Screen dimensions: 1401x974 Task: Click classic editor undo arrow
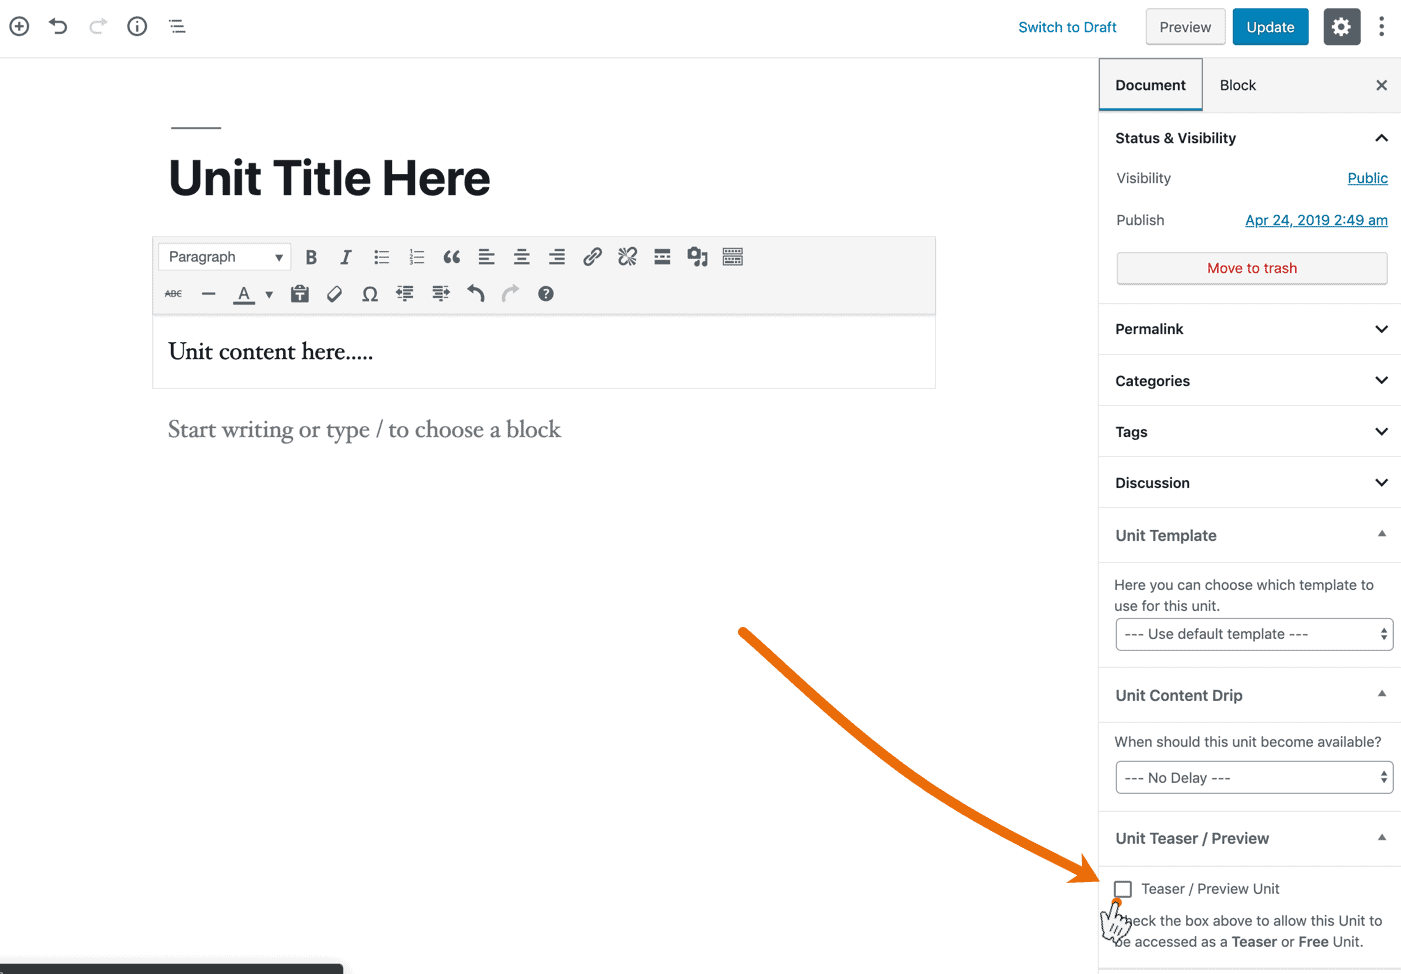pyautogui.click(x=476, y=294)
